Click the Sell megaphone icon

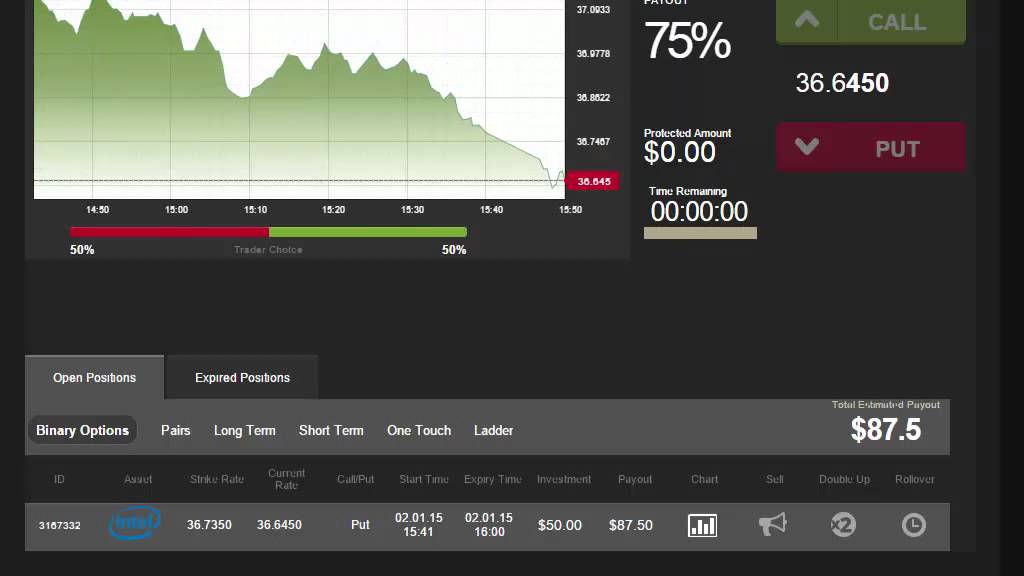pos(773,524)
